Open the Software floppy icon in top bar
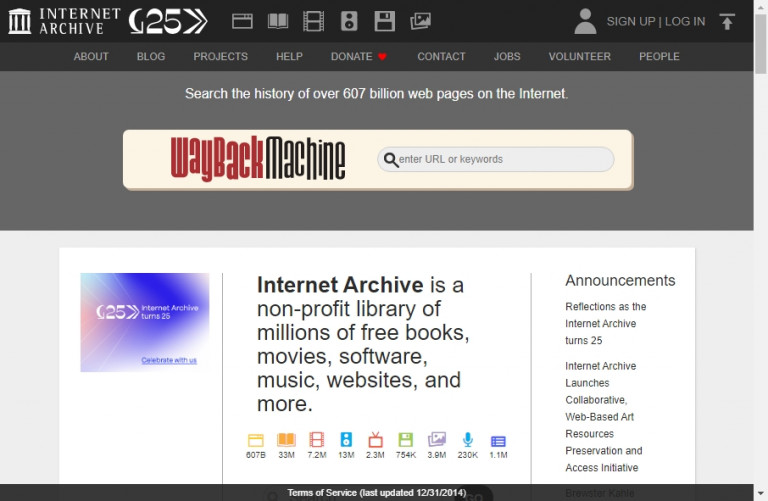Screen dimensions: 768x501 tap(384, 22)
